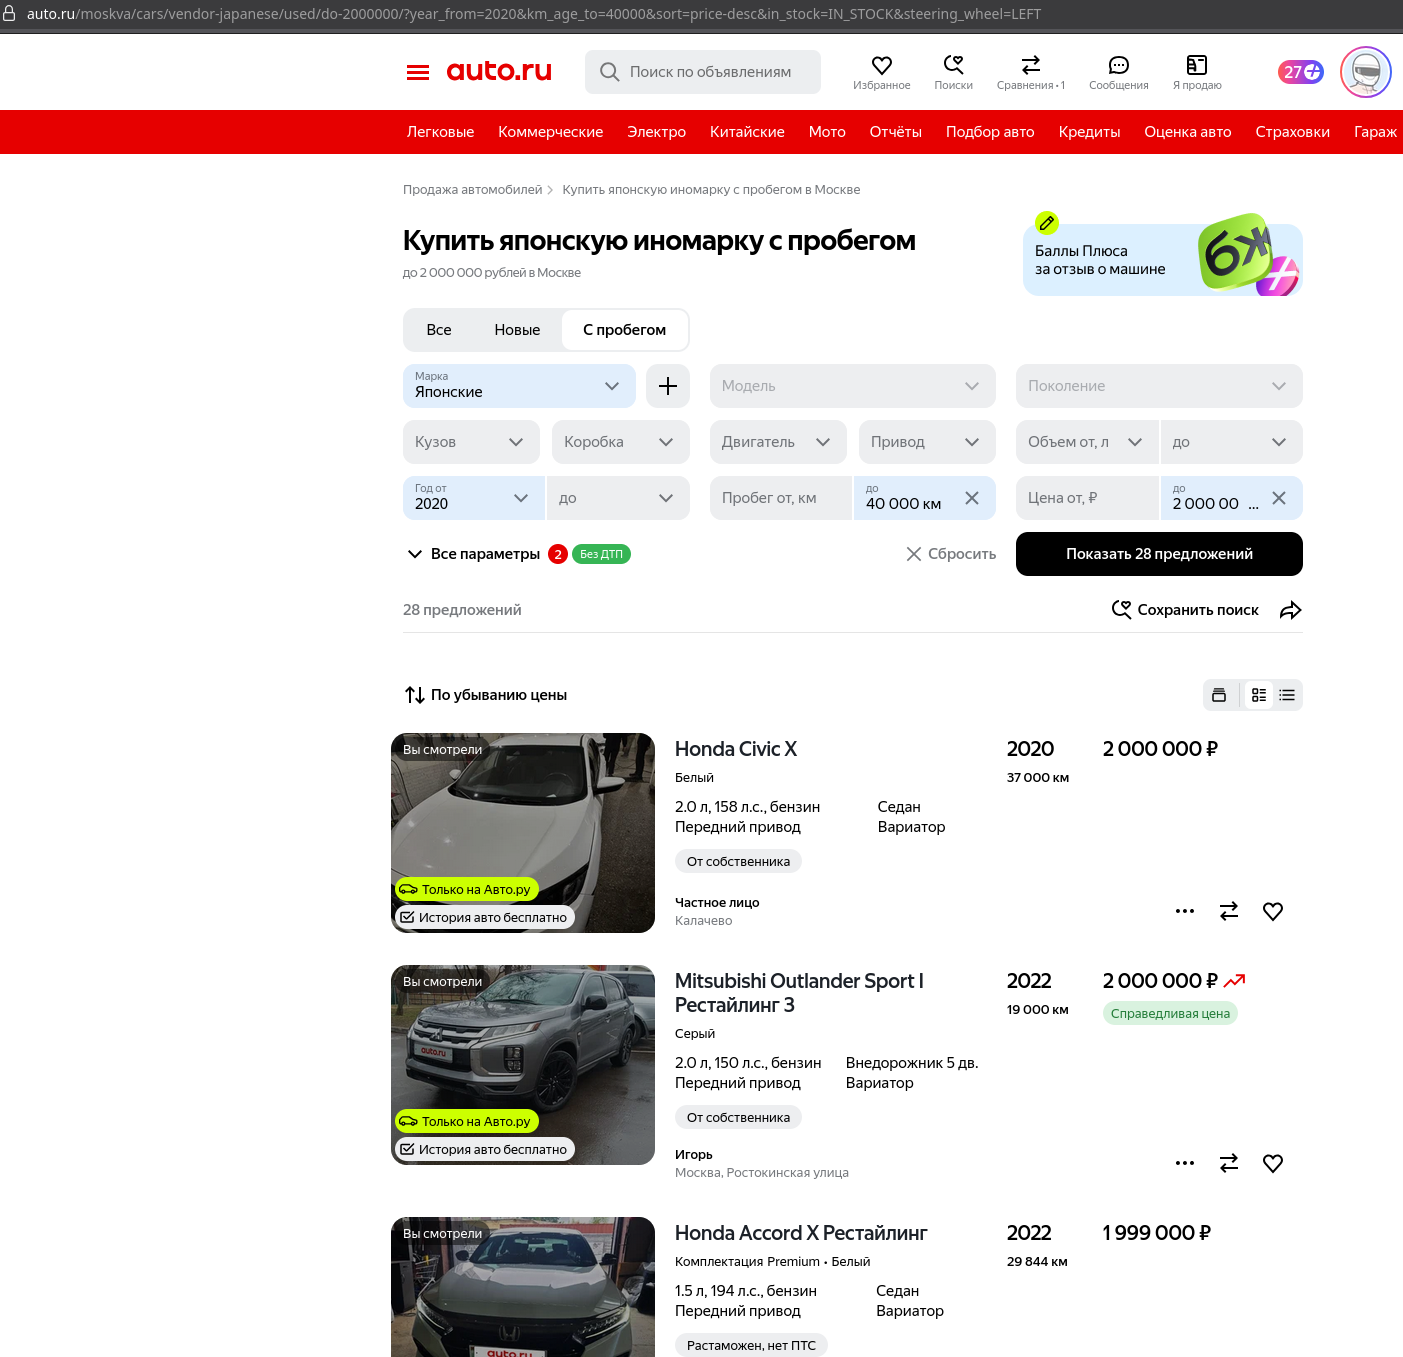Open Китайские in navigation bar
This screenshot has height=1357, width=1403.
[747, 132]
